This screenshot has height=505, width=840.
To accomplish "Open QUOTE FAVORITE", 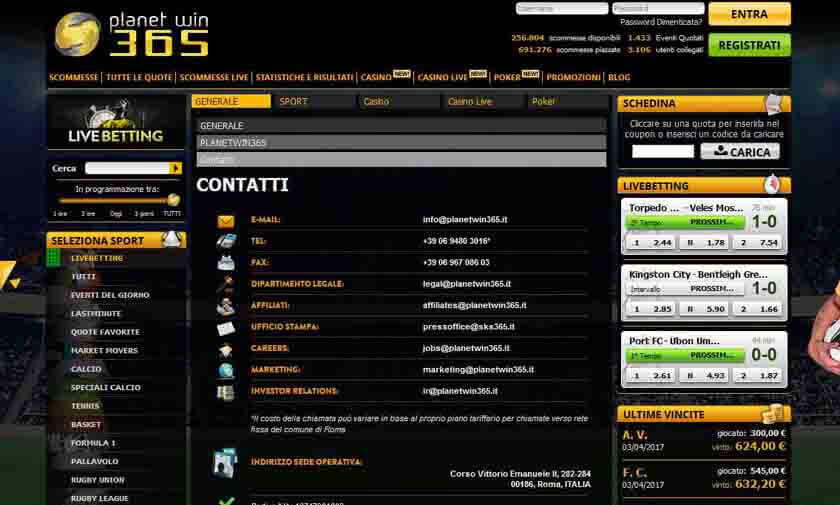I will coord(105,332).
